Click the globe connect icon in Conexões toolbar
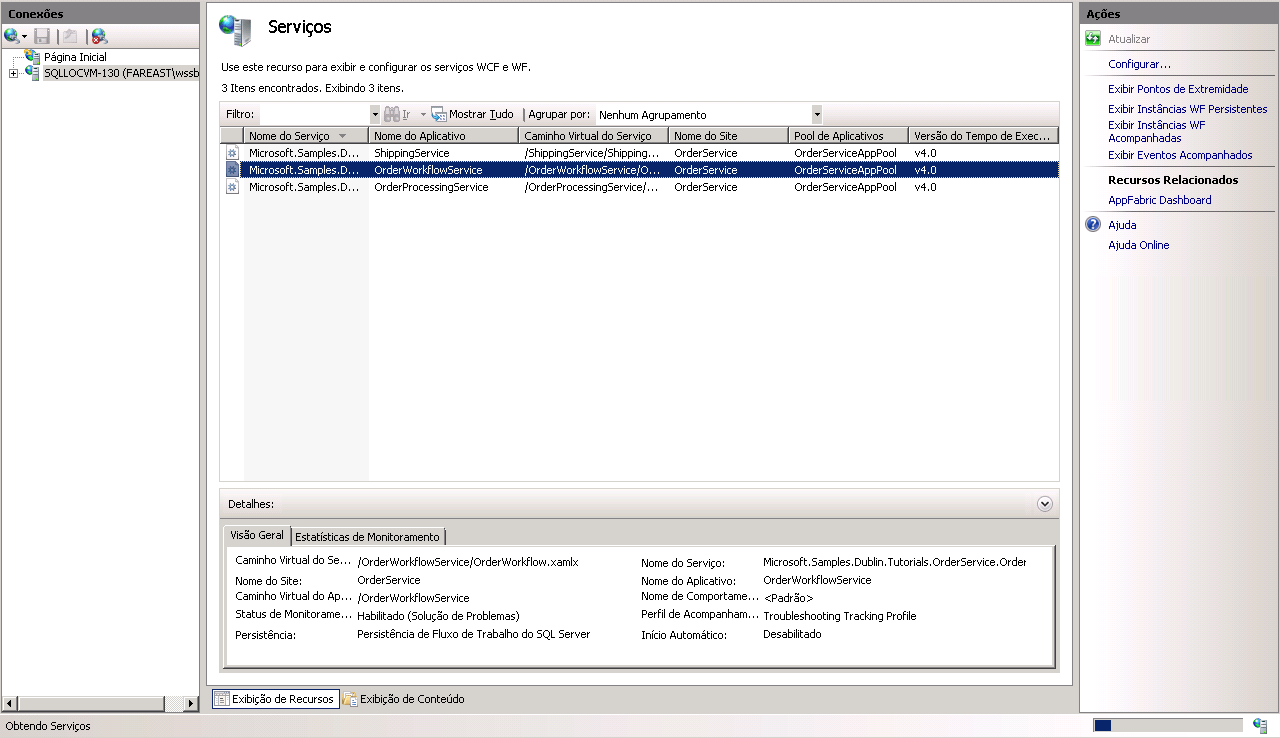The image size is (1280, 738). 11,36
